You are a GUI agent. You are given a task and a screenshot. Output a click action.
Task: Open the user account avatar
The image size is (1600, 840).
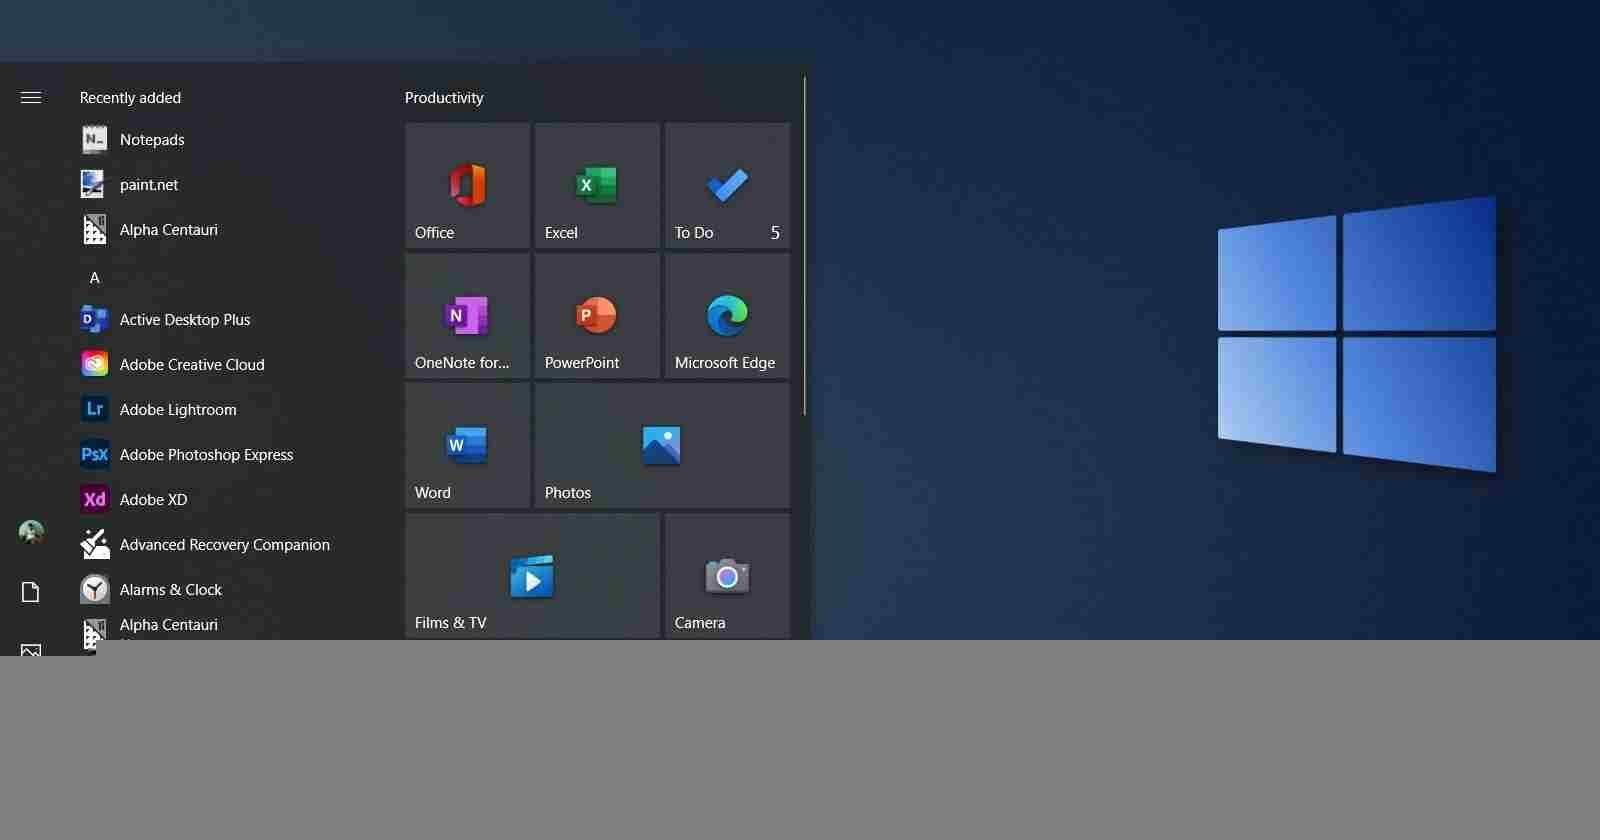[x=31, y=532]
